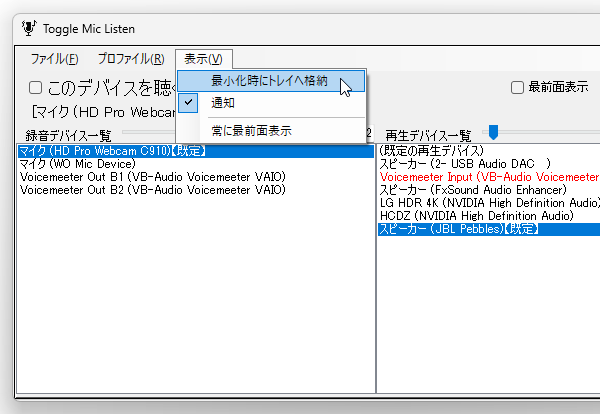The width and height of the screenshot is (600, 414).
Task: Adjust the playback device volume slider thumb
Action: pyautogui.click(x=493, y=132)
